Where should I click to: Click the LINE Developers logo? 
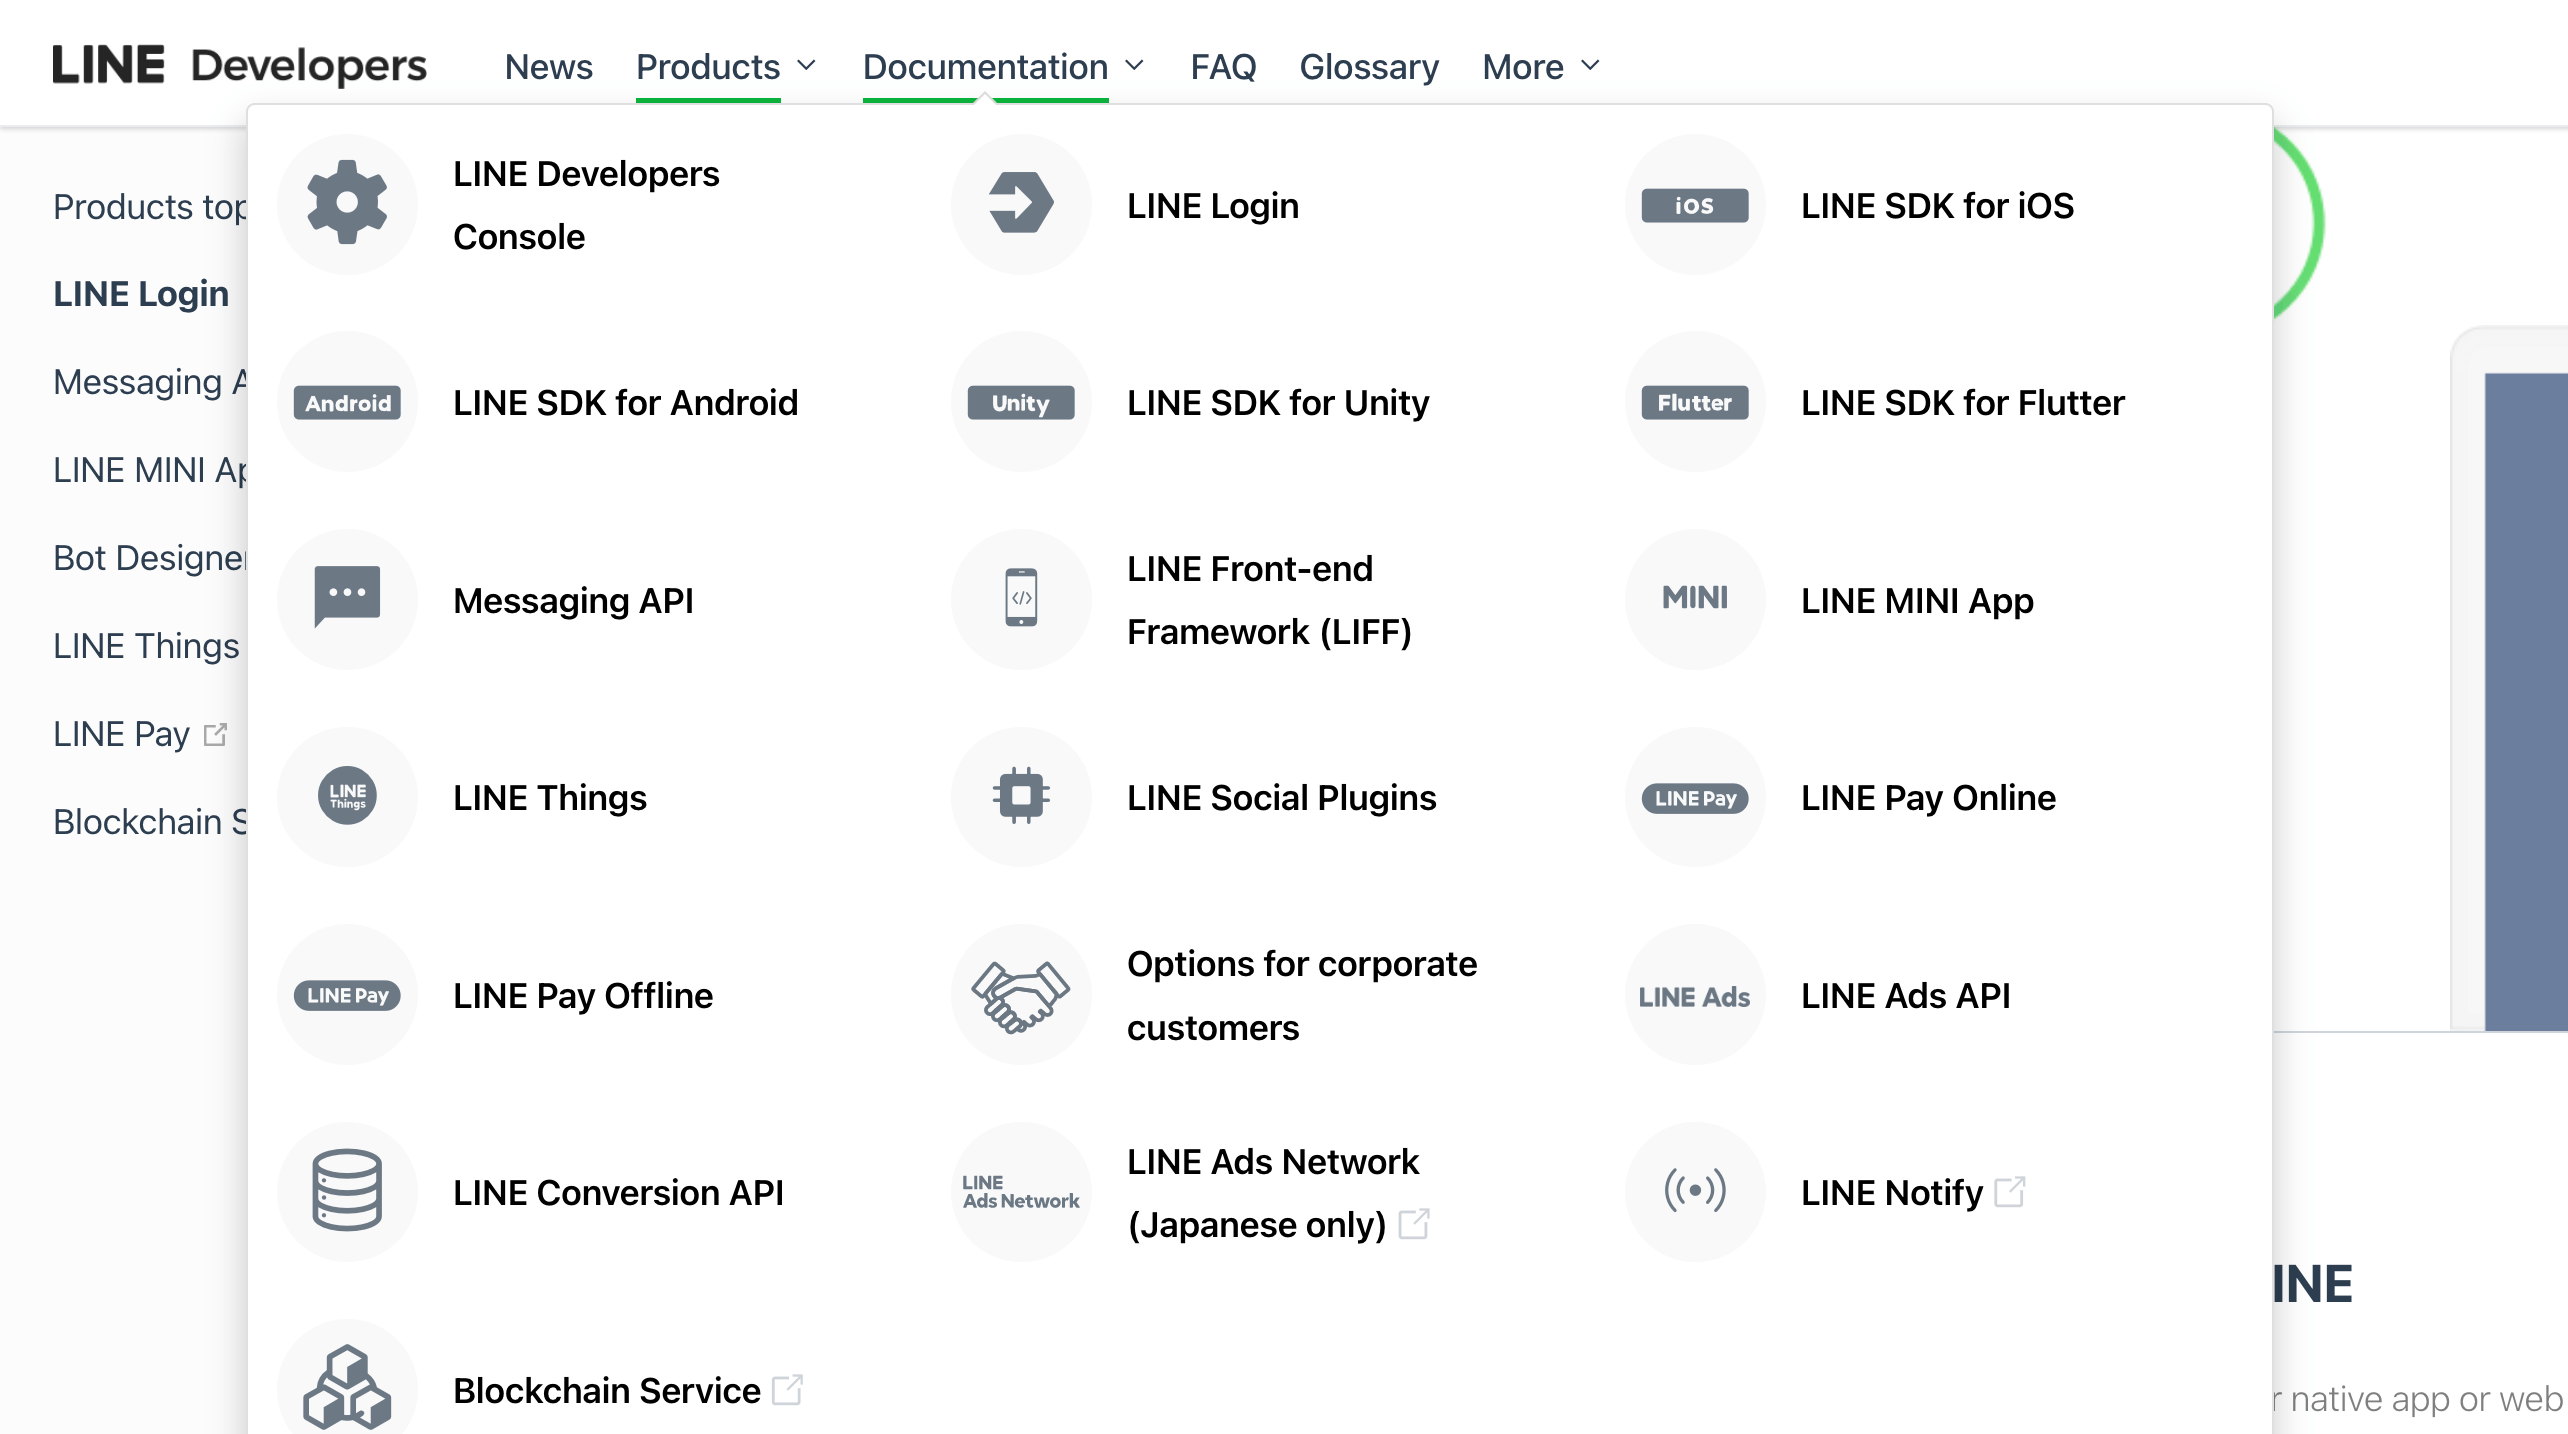pos(239,66)
